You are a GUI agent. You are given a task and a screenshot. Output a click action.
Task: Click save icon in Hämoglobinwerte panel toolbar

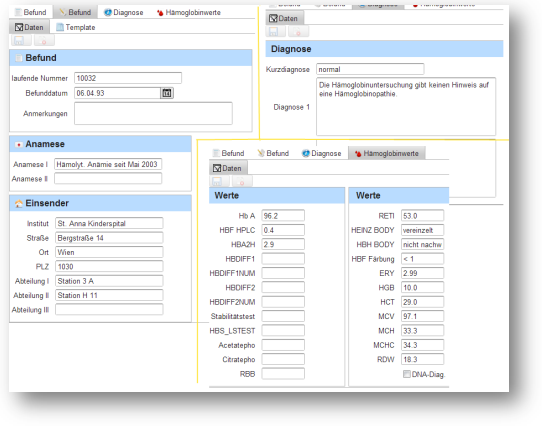coord(219,181)
